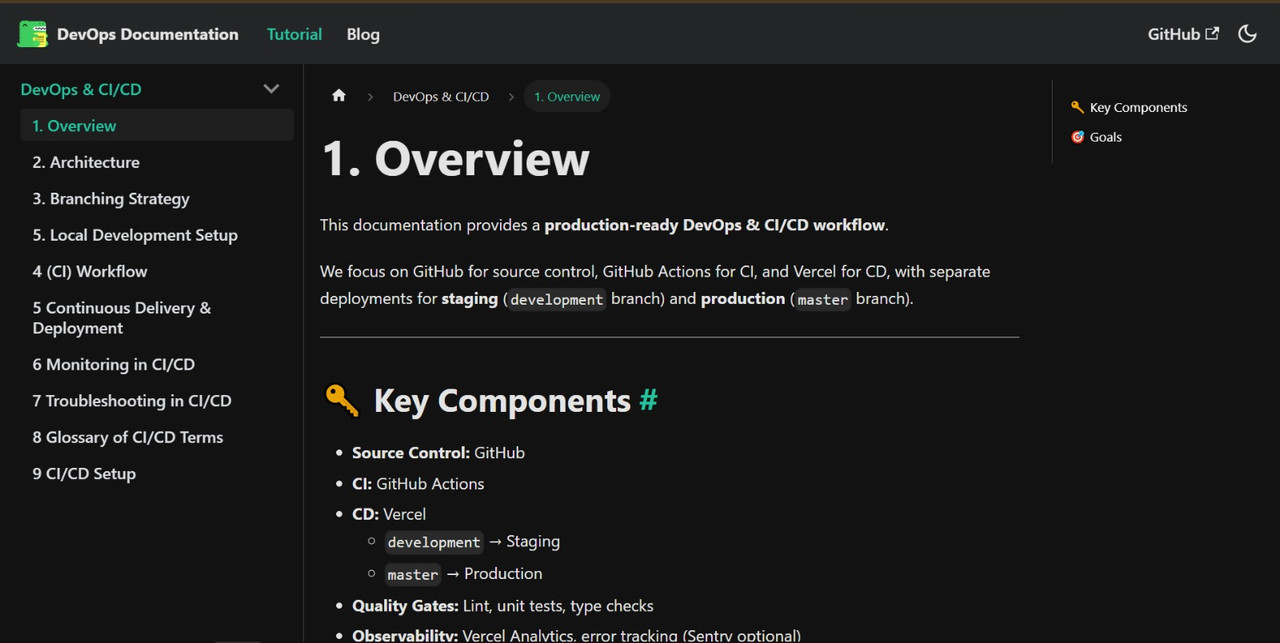
Task: Click 'CI: GitHub Actions' bullet
Action: pyautogui.click(x=418, y=484)
